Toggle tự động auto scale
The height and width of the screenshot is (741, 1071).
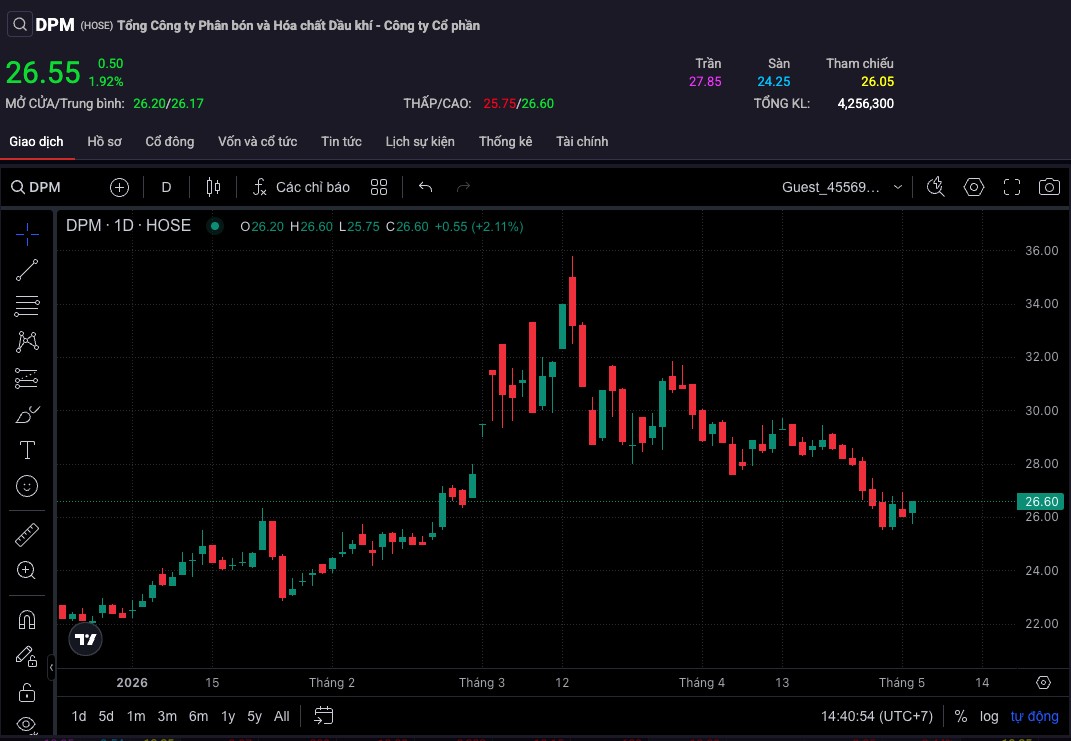tap(1034, 716)
